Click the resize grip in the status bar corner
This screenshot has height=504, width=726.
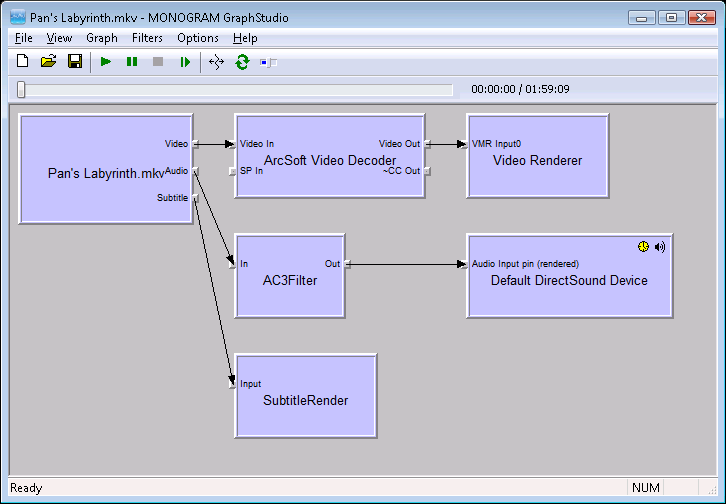click(x=713, y=489)
